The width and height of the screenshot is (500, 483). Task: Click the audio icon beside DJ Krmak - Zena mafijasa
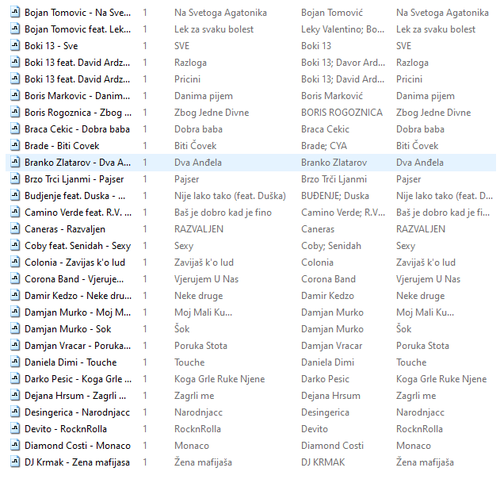tap(15, 462)
